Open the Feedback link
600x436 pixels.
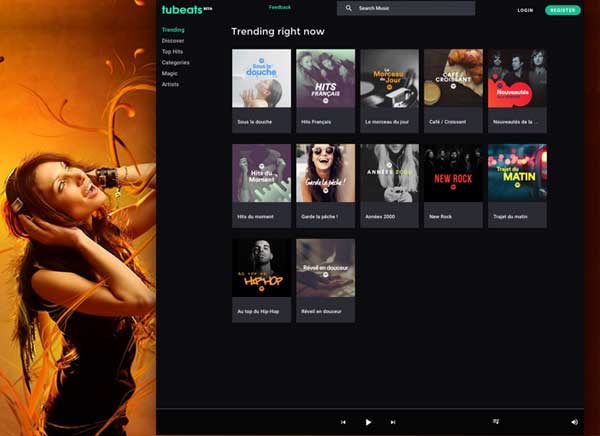click(279, 7)
